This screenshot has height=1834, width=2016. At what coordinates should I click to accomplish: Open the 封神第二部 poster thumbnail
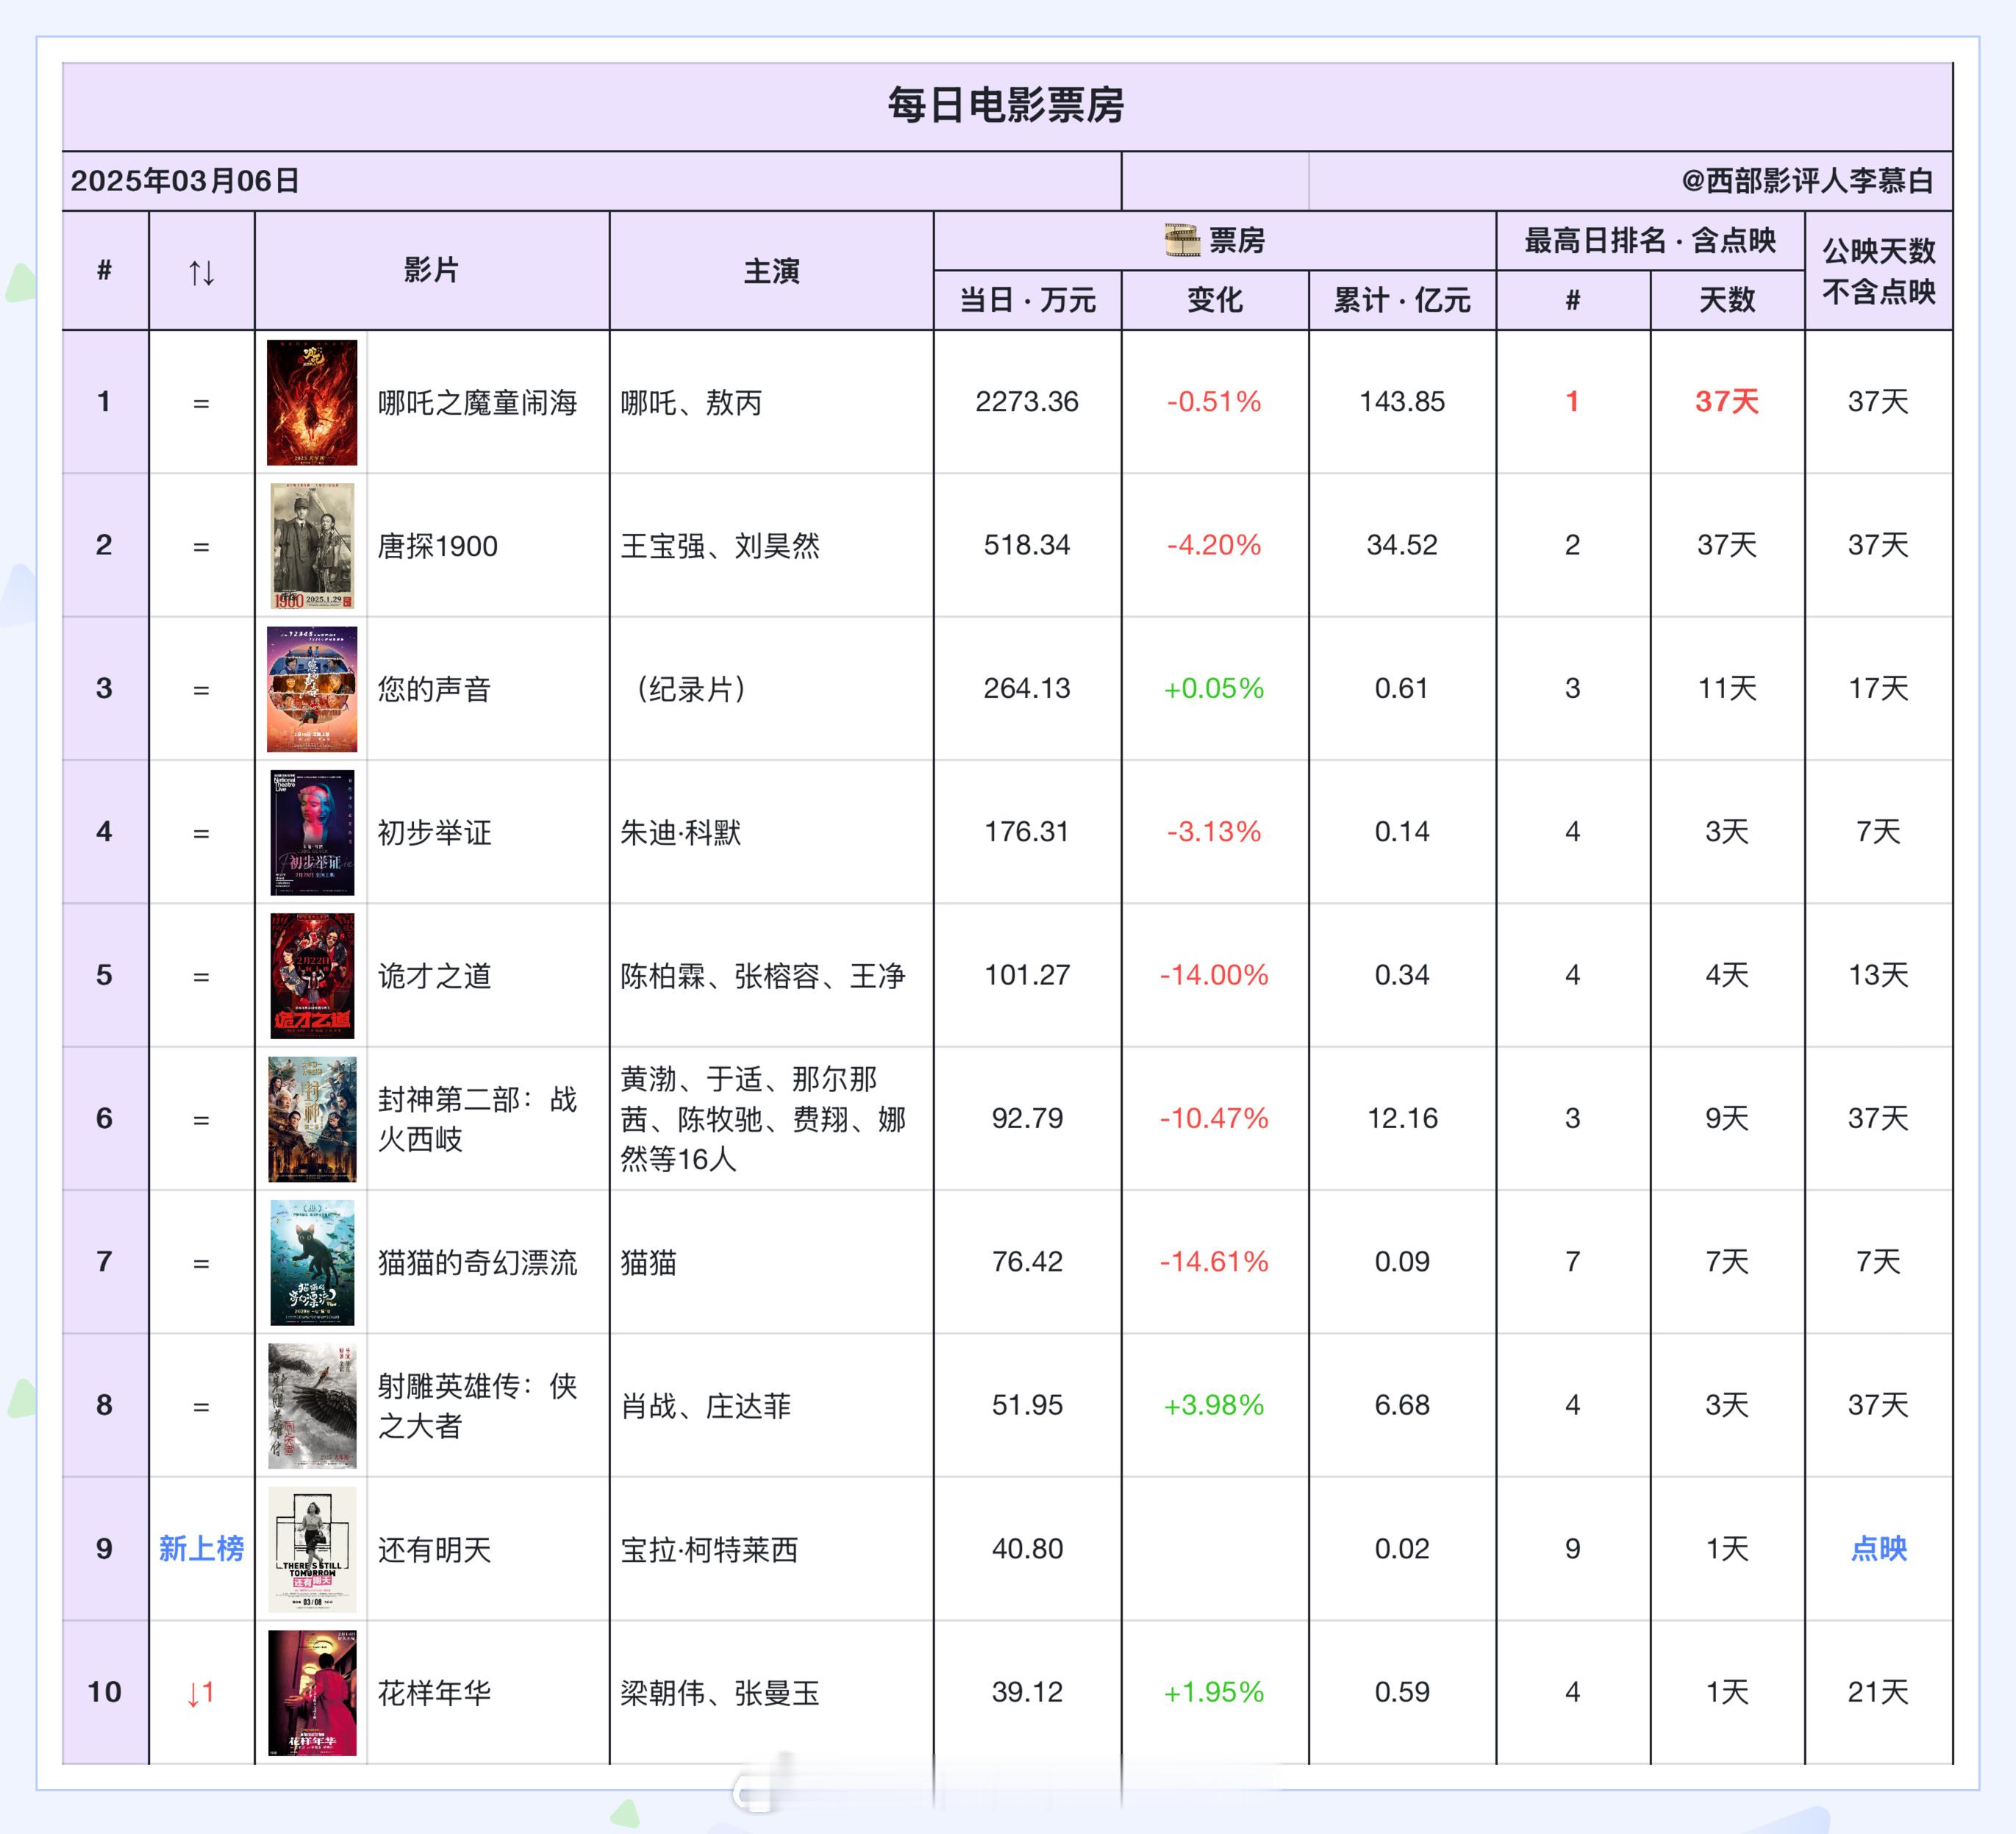pos(312,1119)
